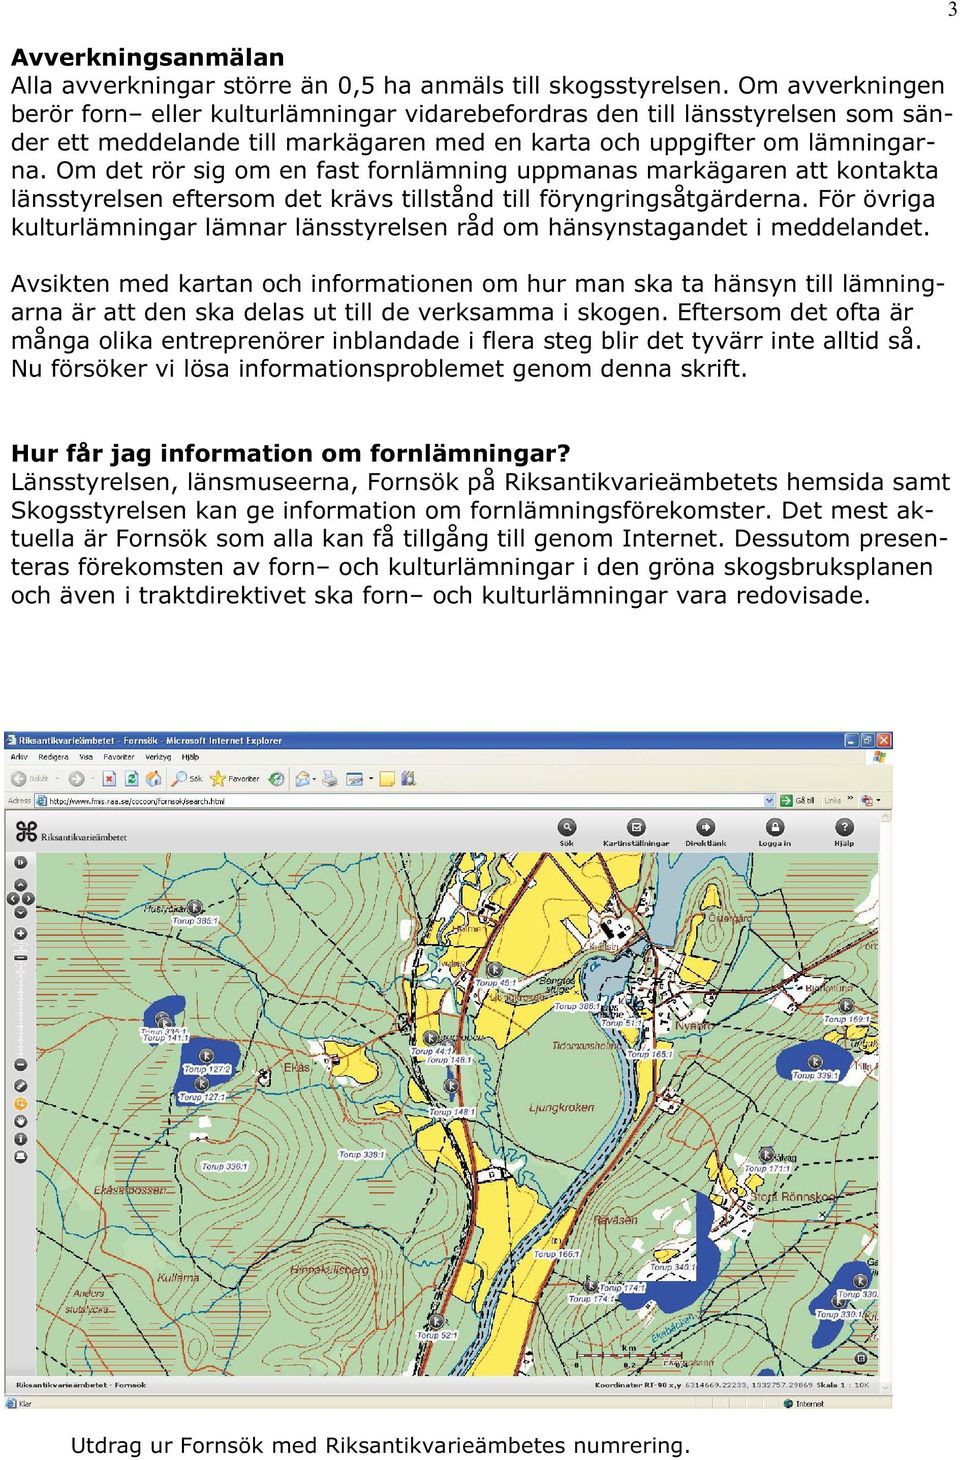
Task: Open the Arkiv menu
Action: pos(18,757)
